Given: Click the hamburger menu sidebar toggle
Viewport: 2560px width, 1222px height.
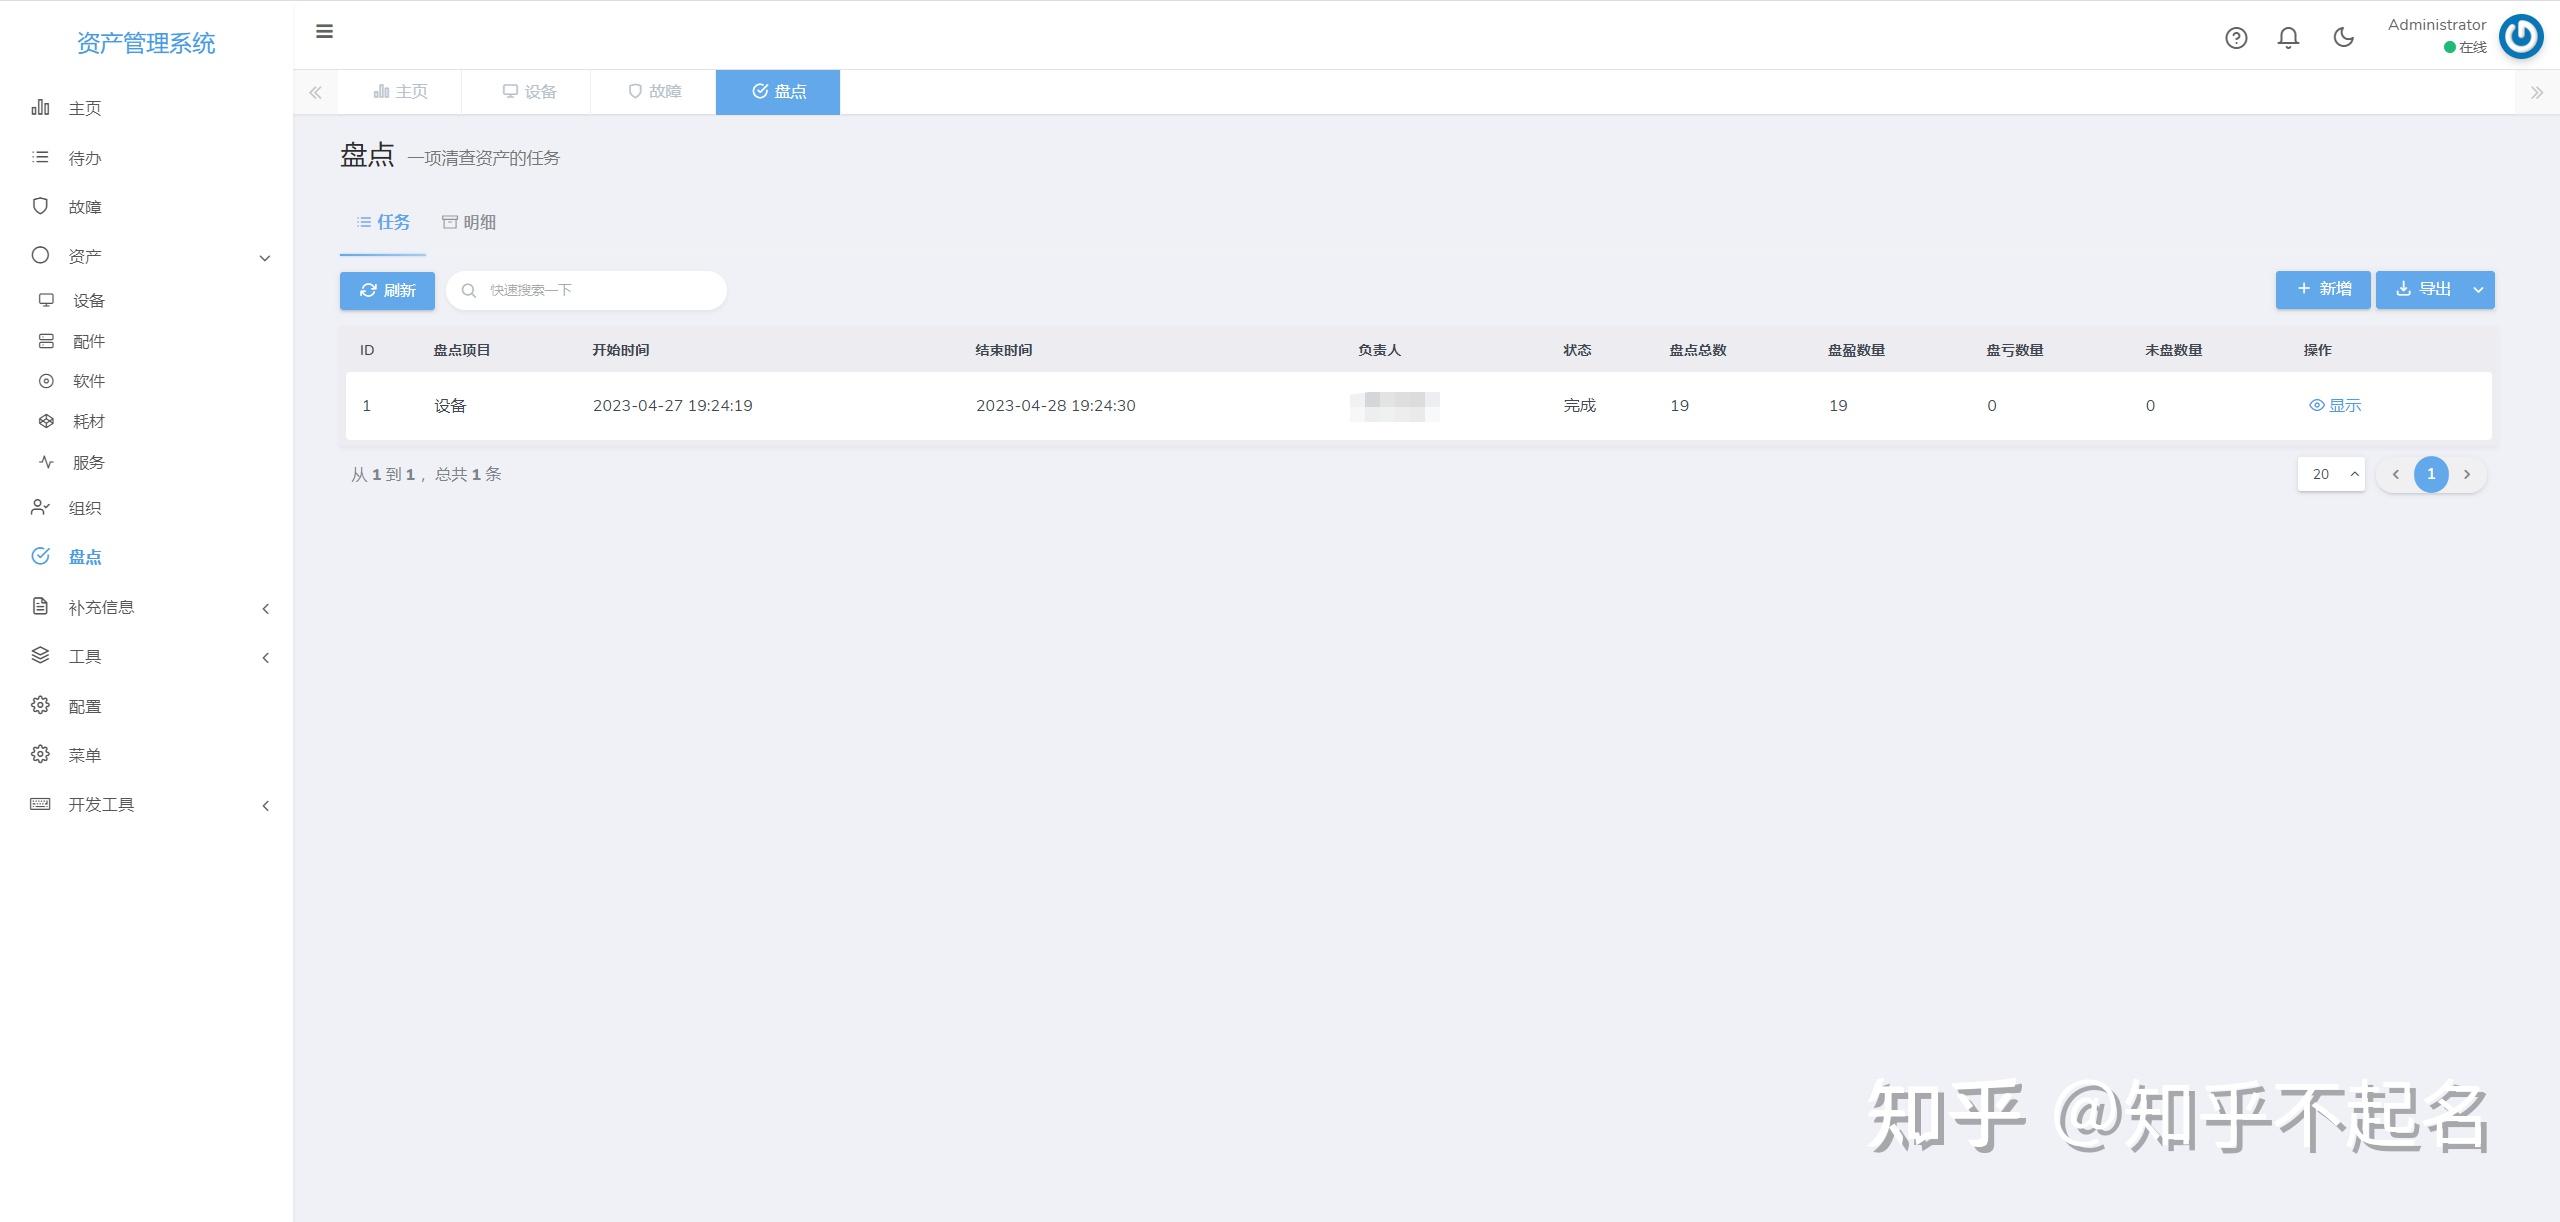Looking at the screenshot, I should 324,32.
